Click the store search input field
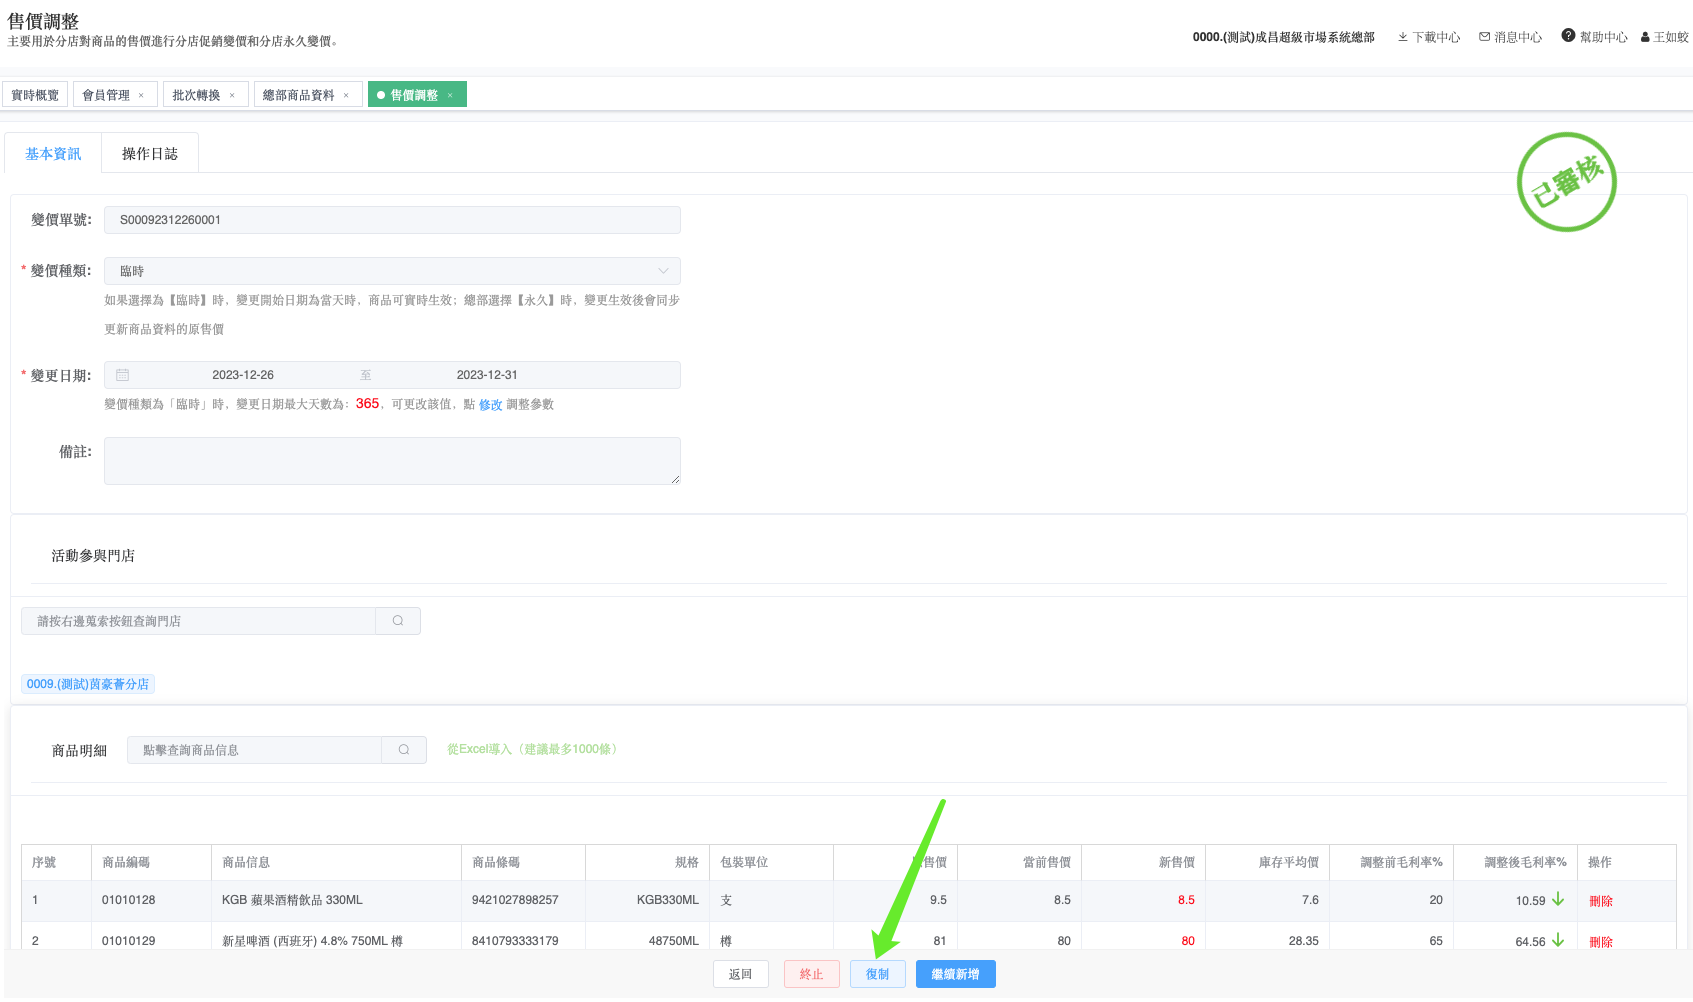Image resolution: width=1693 pixels, height=1002 pixels. [x=199, y=621]
